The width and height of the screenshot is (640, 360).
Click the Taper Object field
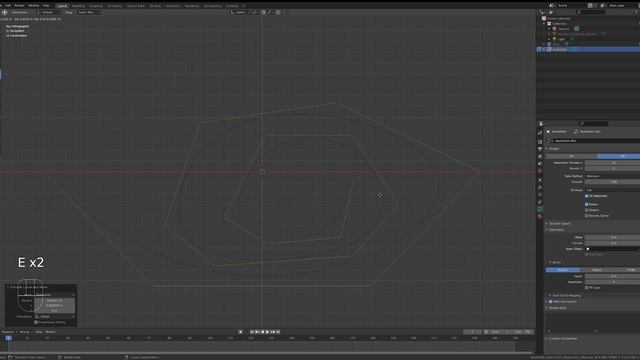612,249
